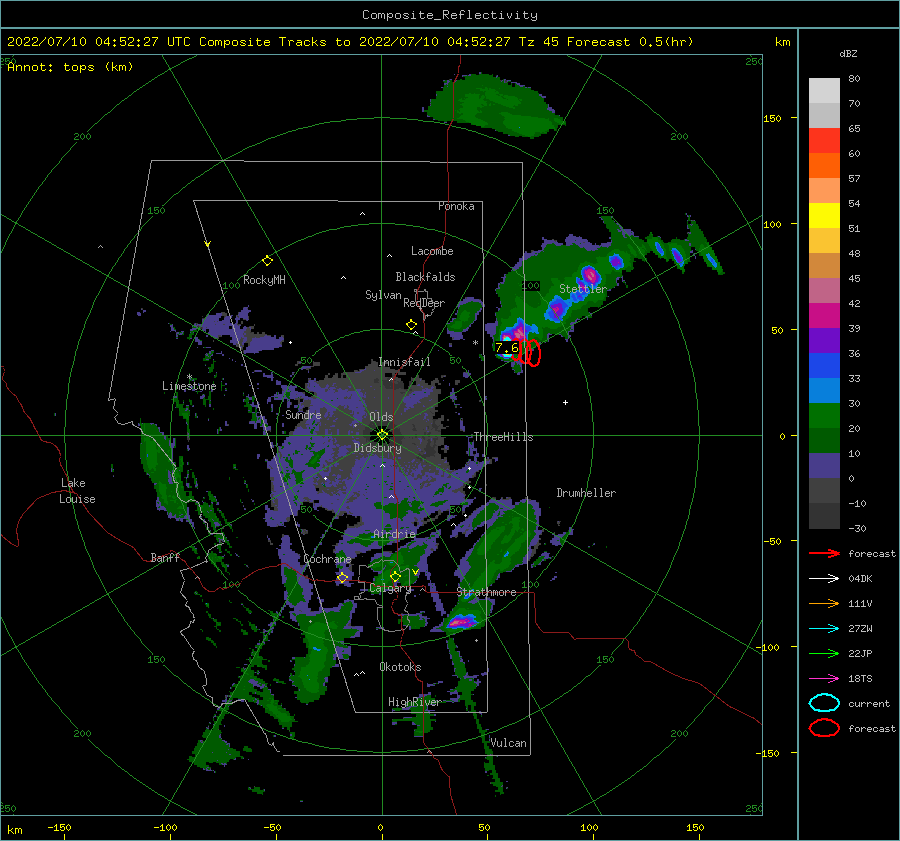Click the dBZ legend heading
900x841 pixels.
pyautogui.click(x=848, y=53)
